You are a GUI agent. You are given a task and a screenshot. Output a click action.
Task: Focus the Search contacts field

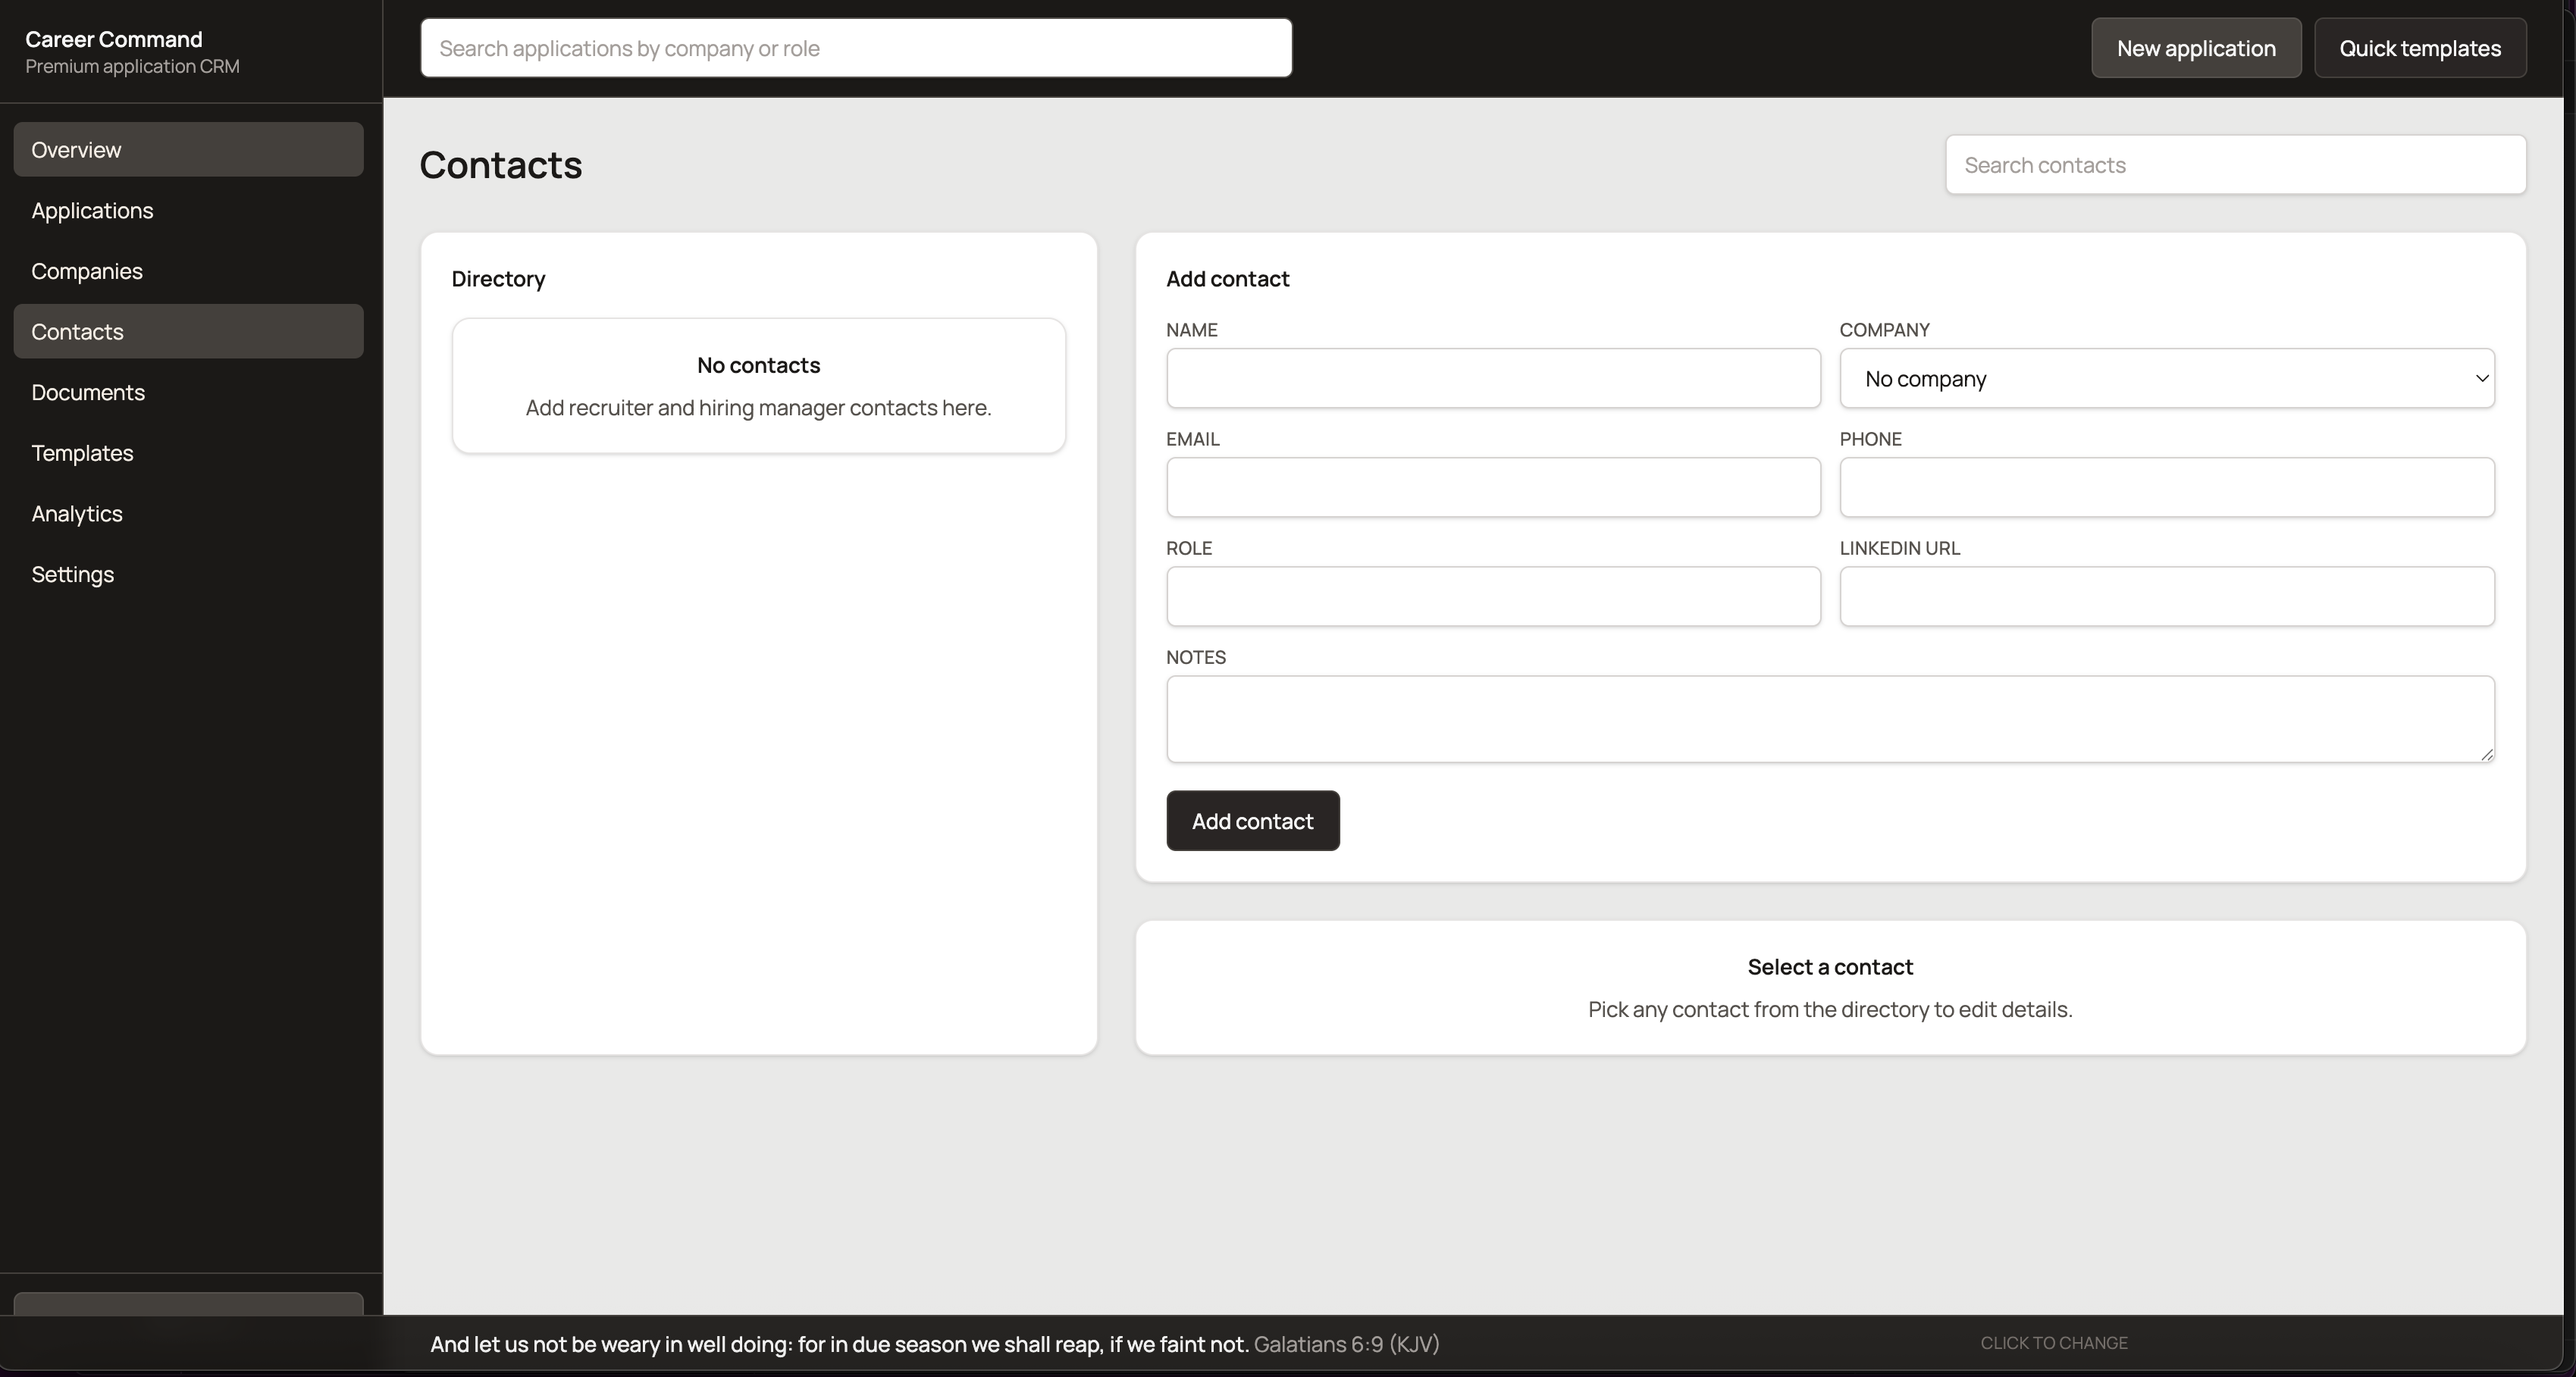2235,164
